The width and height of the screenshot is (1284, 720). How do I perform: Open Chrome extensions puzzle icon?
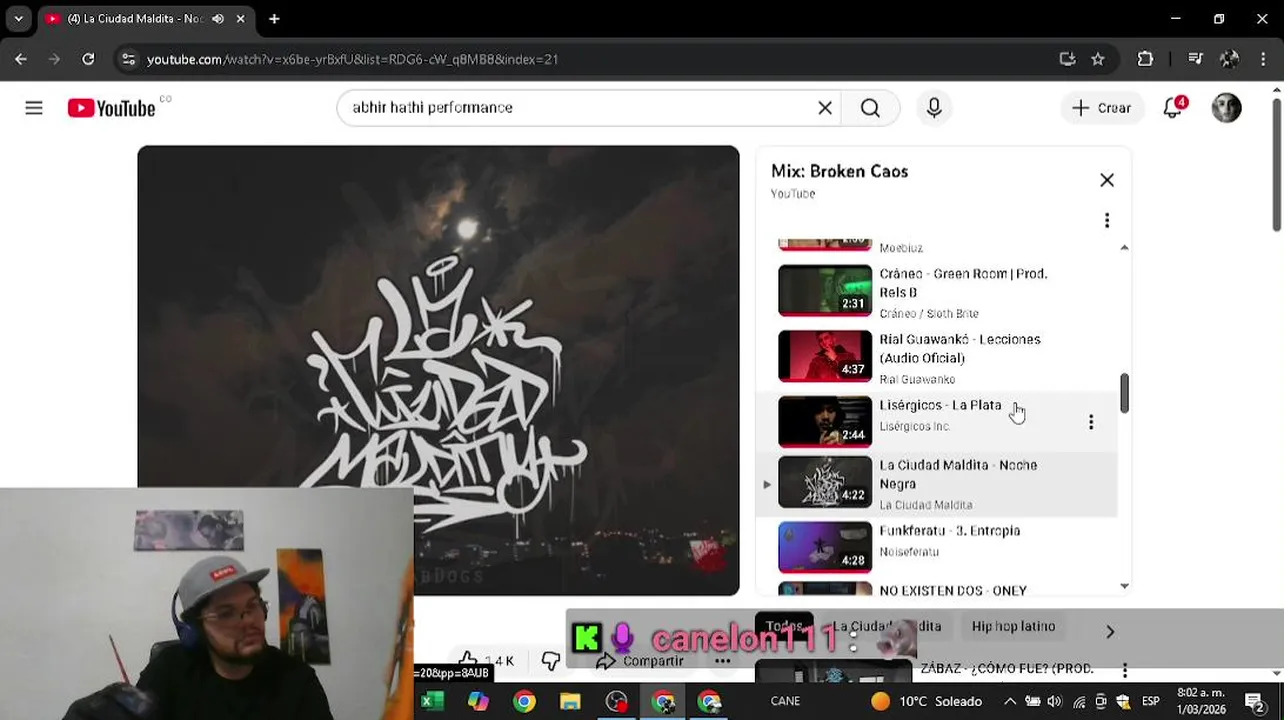coord(1145,59)
